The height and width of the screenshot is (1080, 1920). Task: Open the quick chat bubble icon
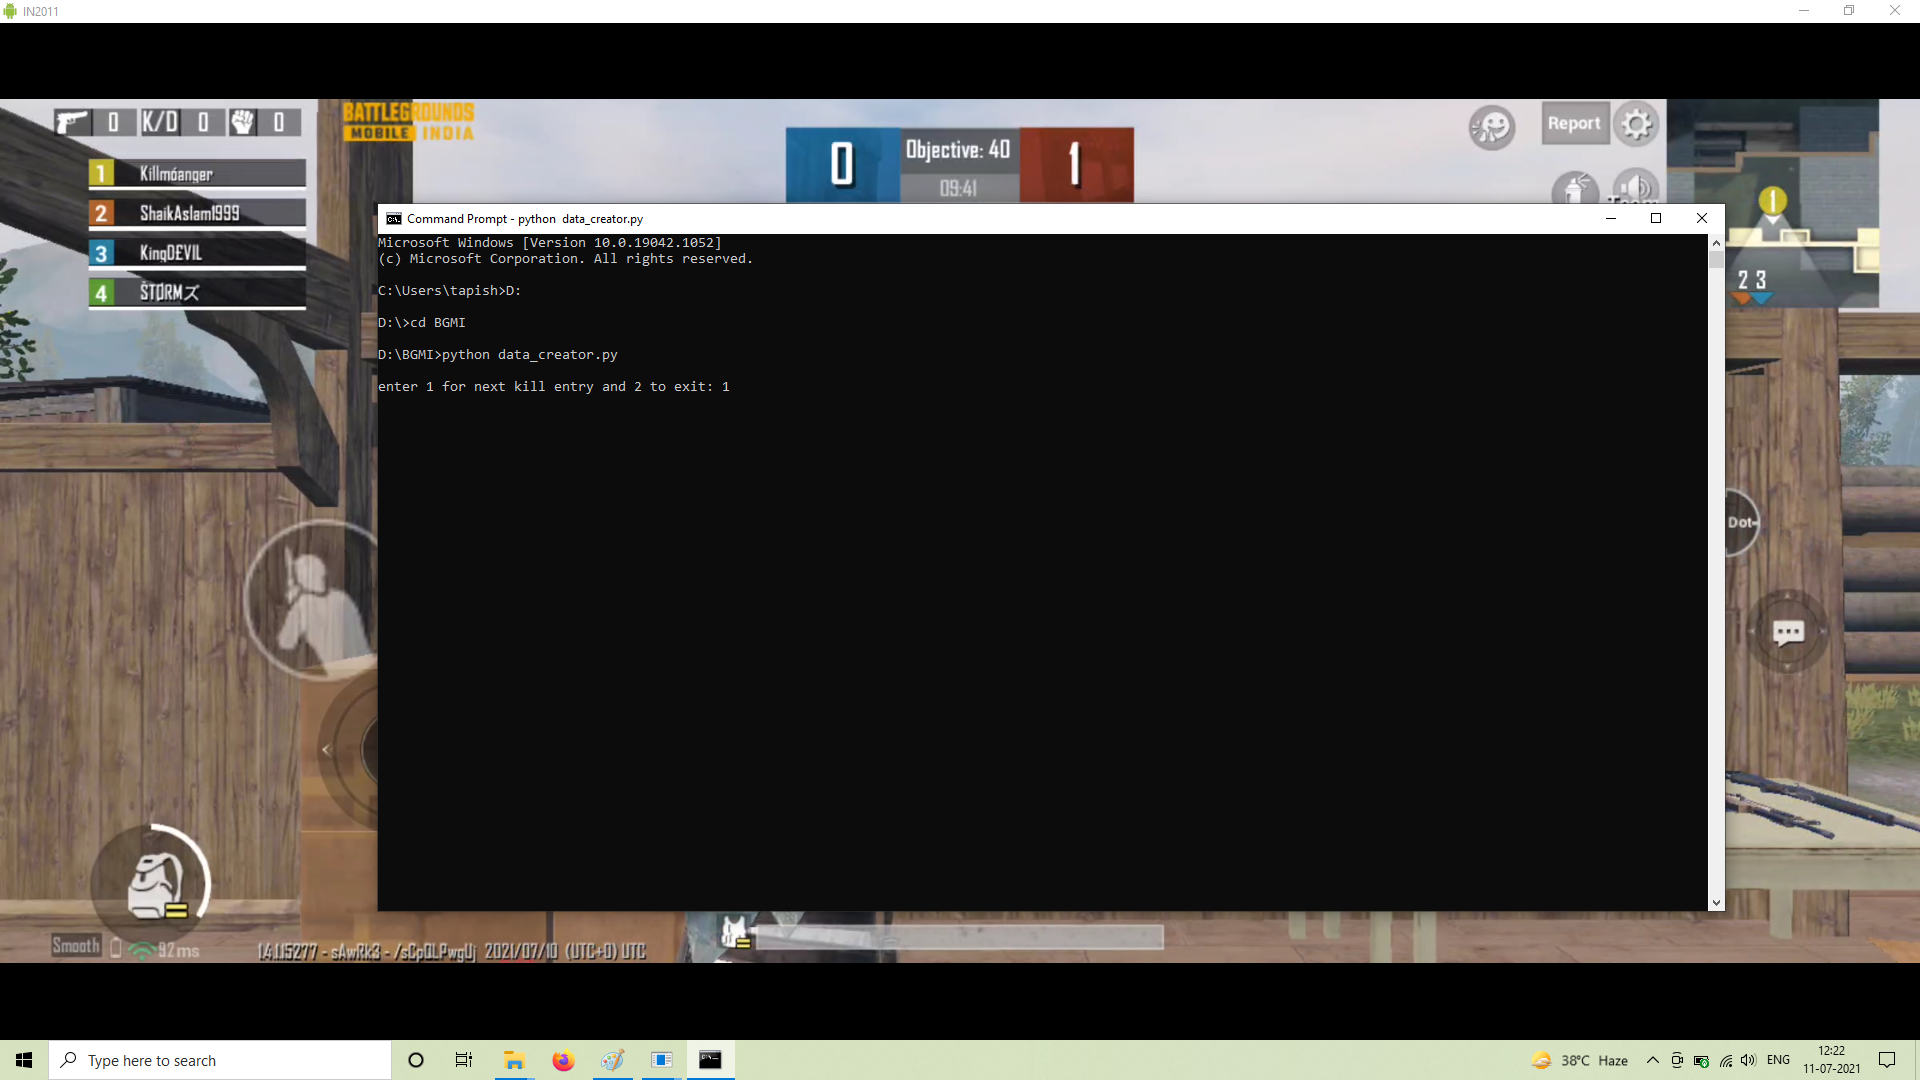click(x=1788, y=632)
